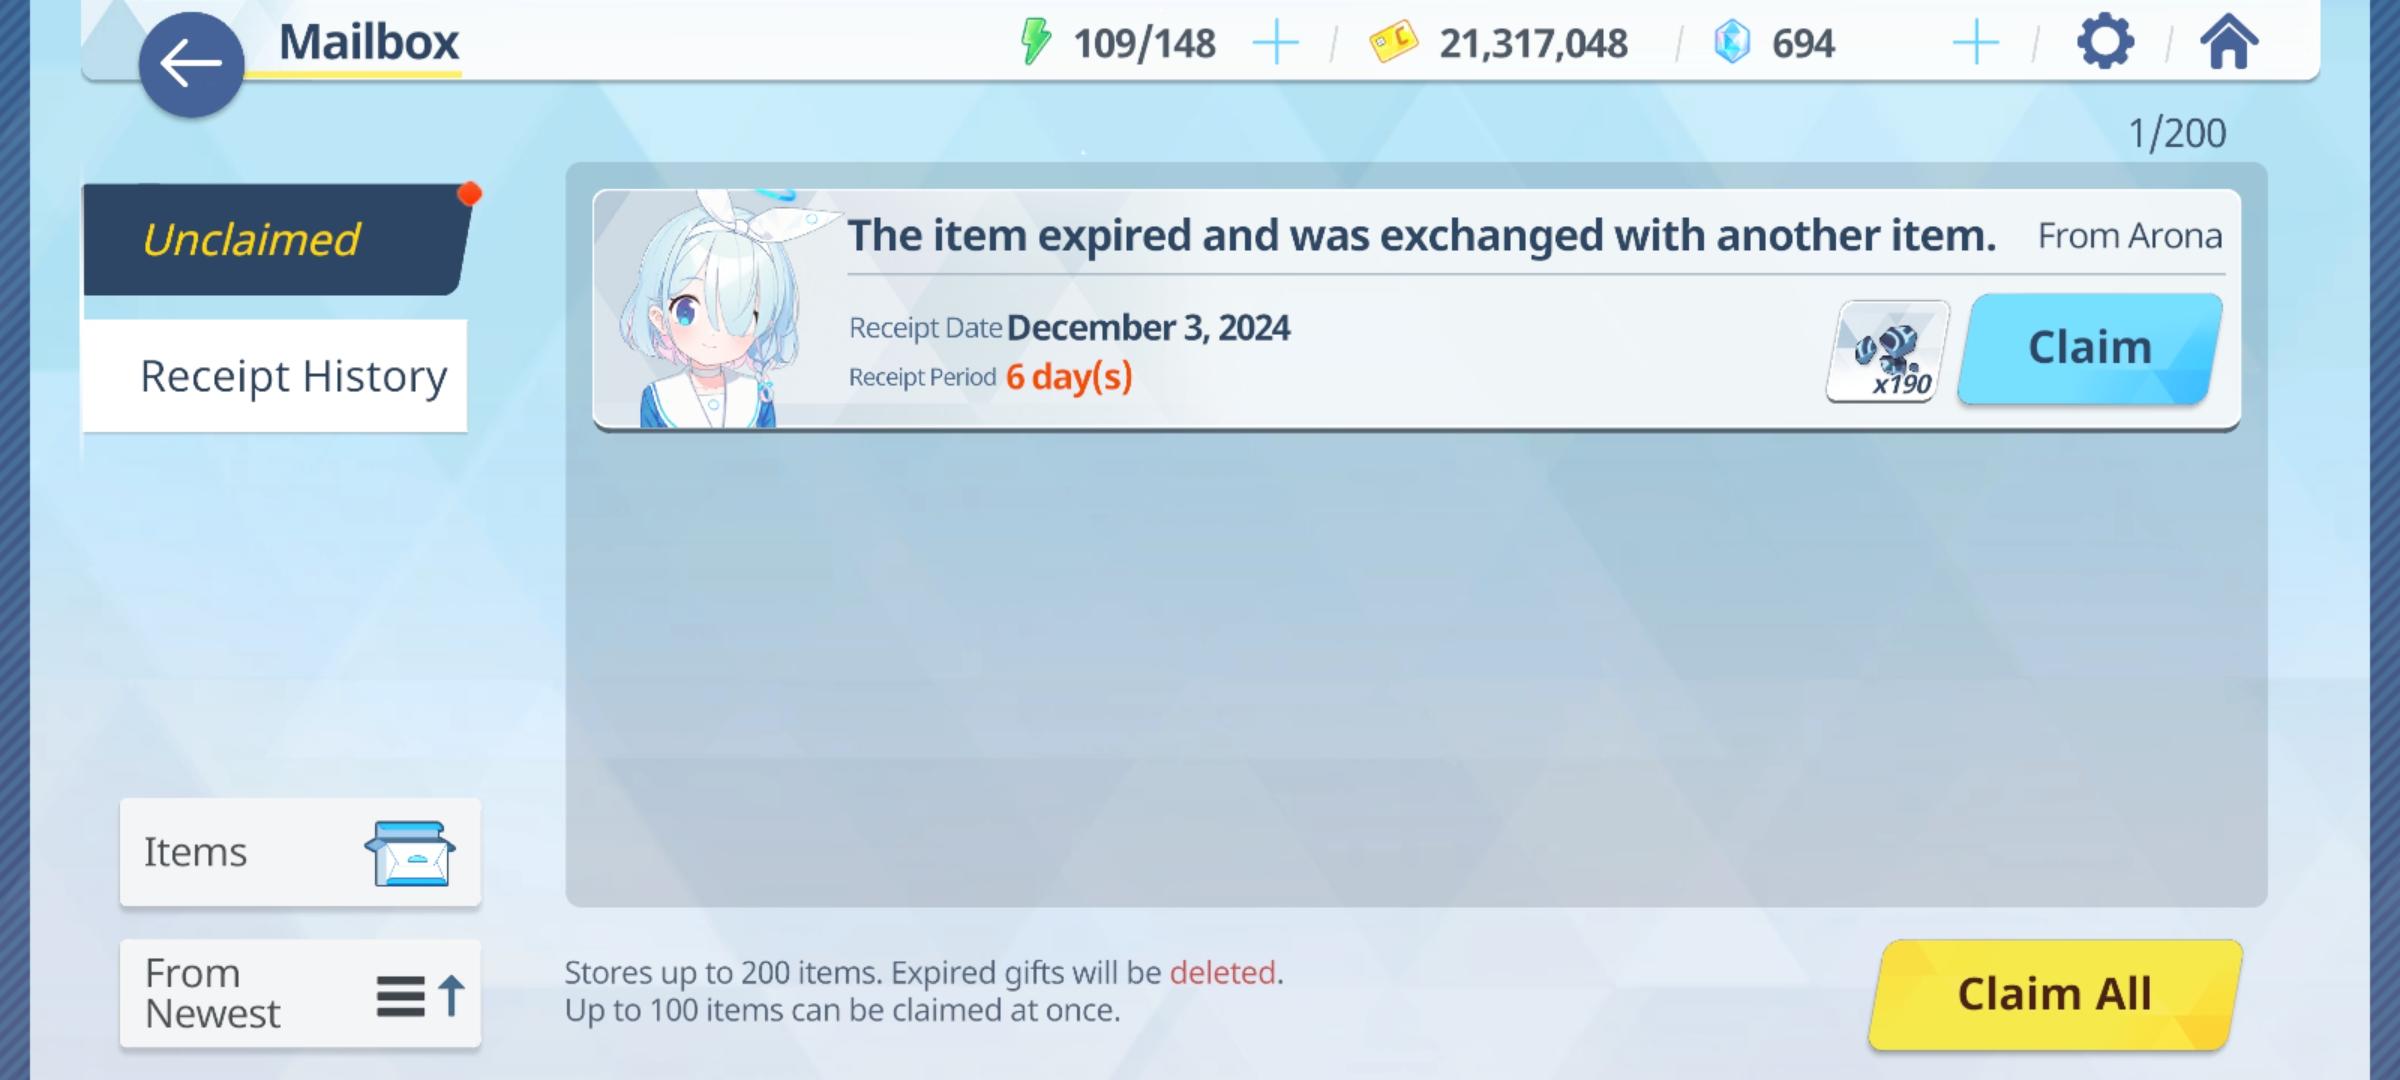2400x1080 pixels.
Task: Tap the gold credits icon
Action: pos(1393,43)
